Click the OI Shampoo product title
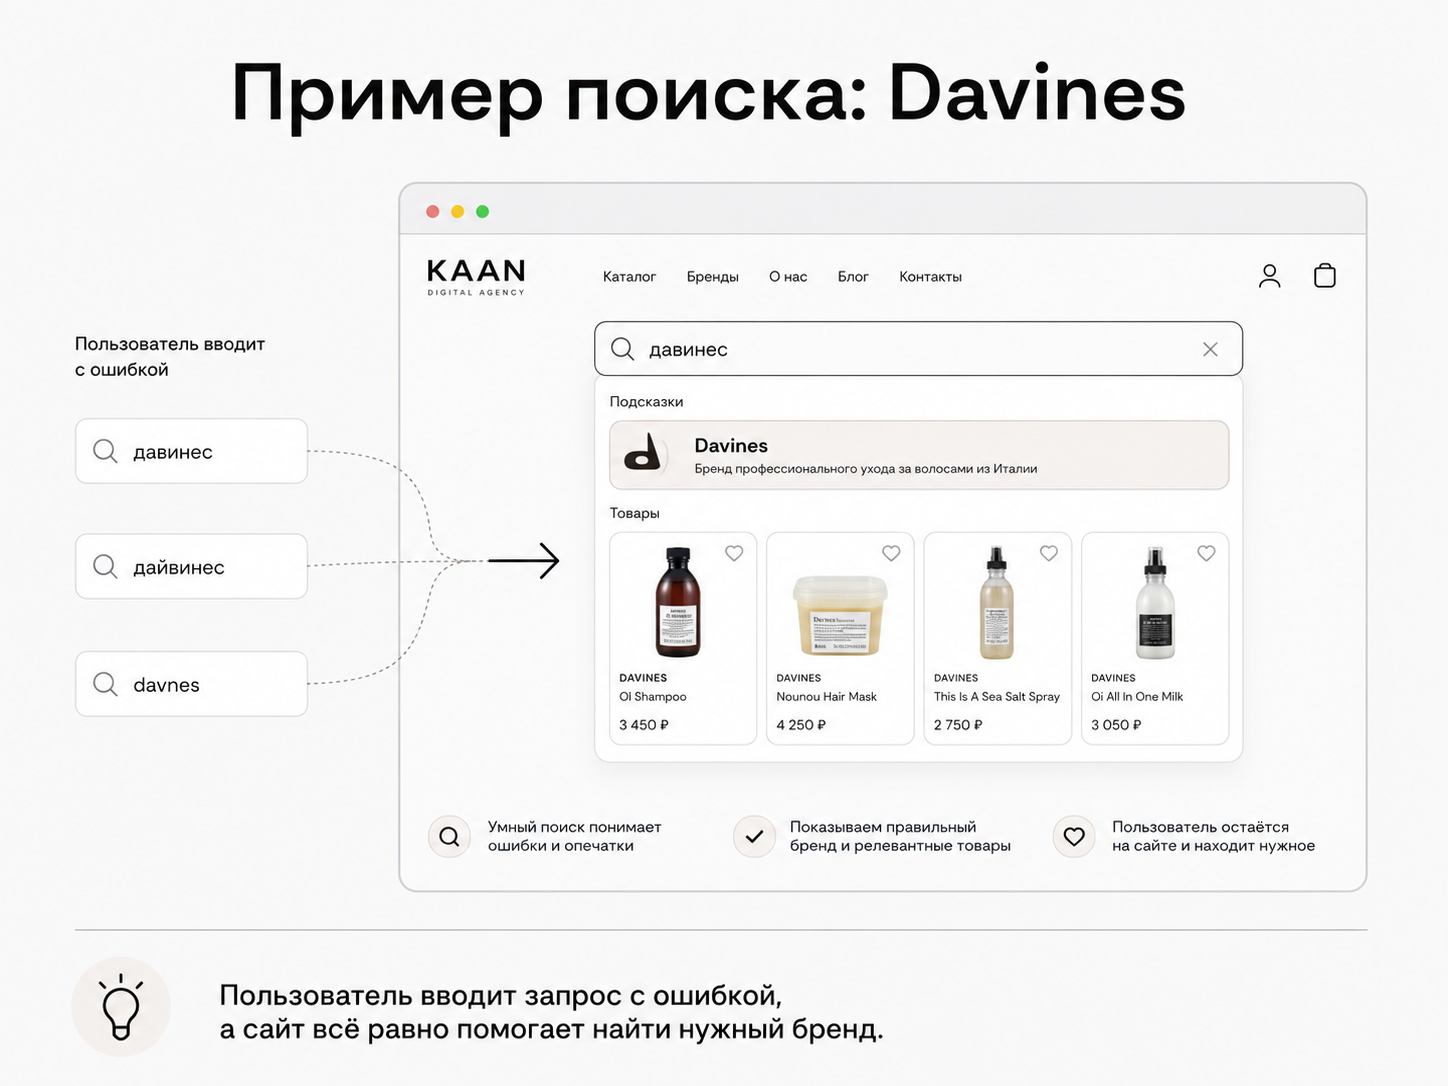This screenshot has width=1448, height=1086. [653, 697]
